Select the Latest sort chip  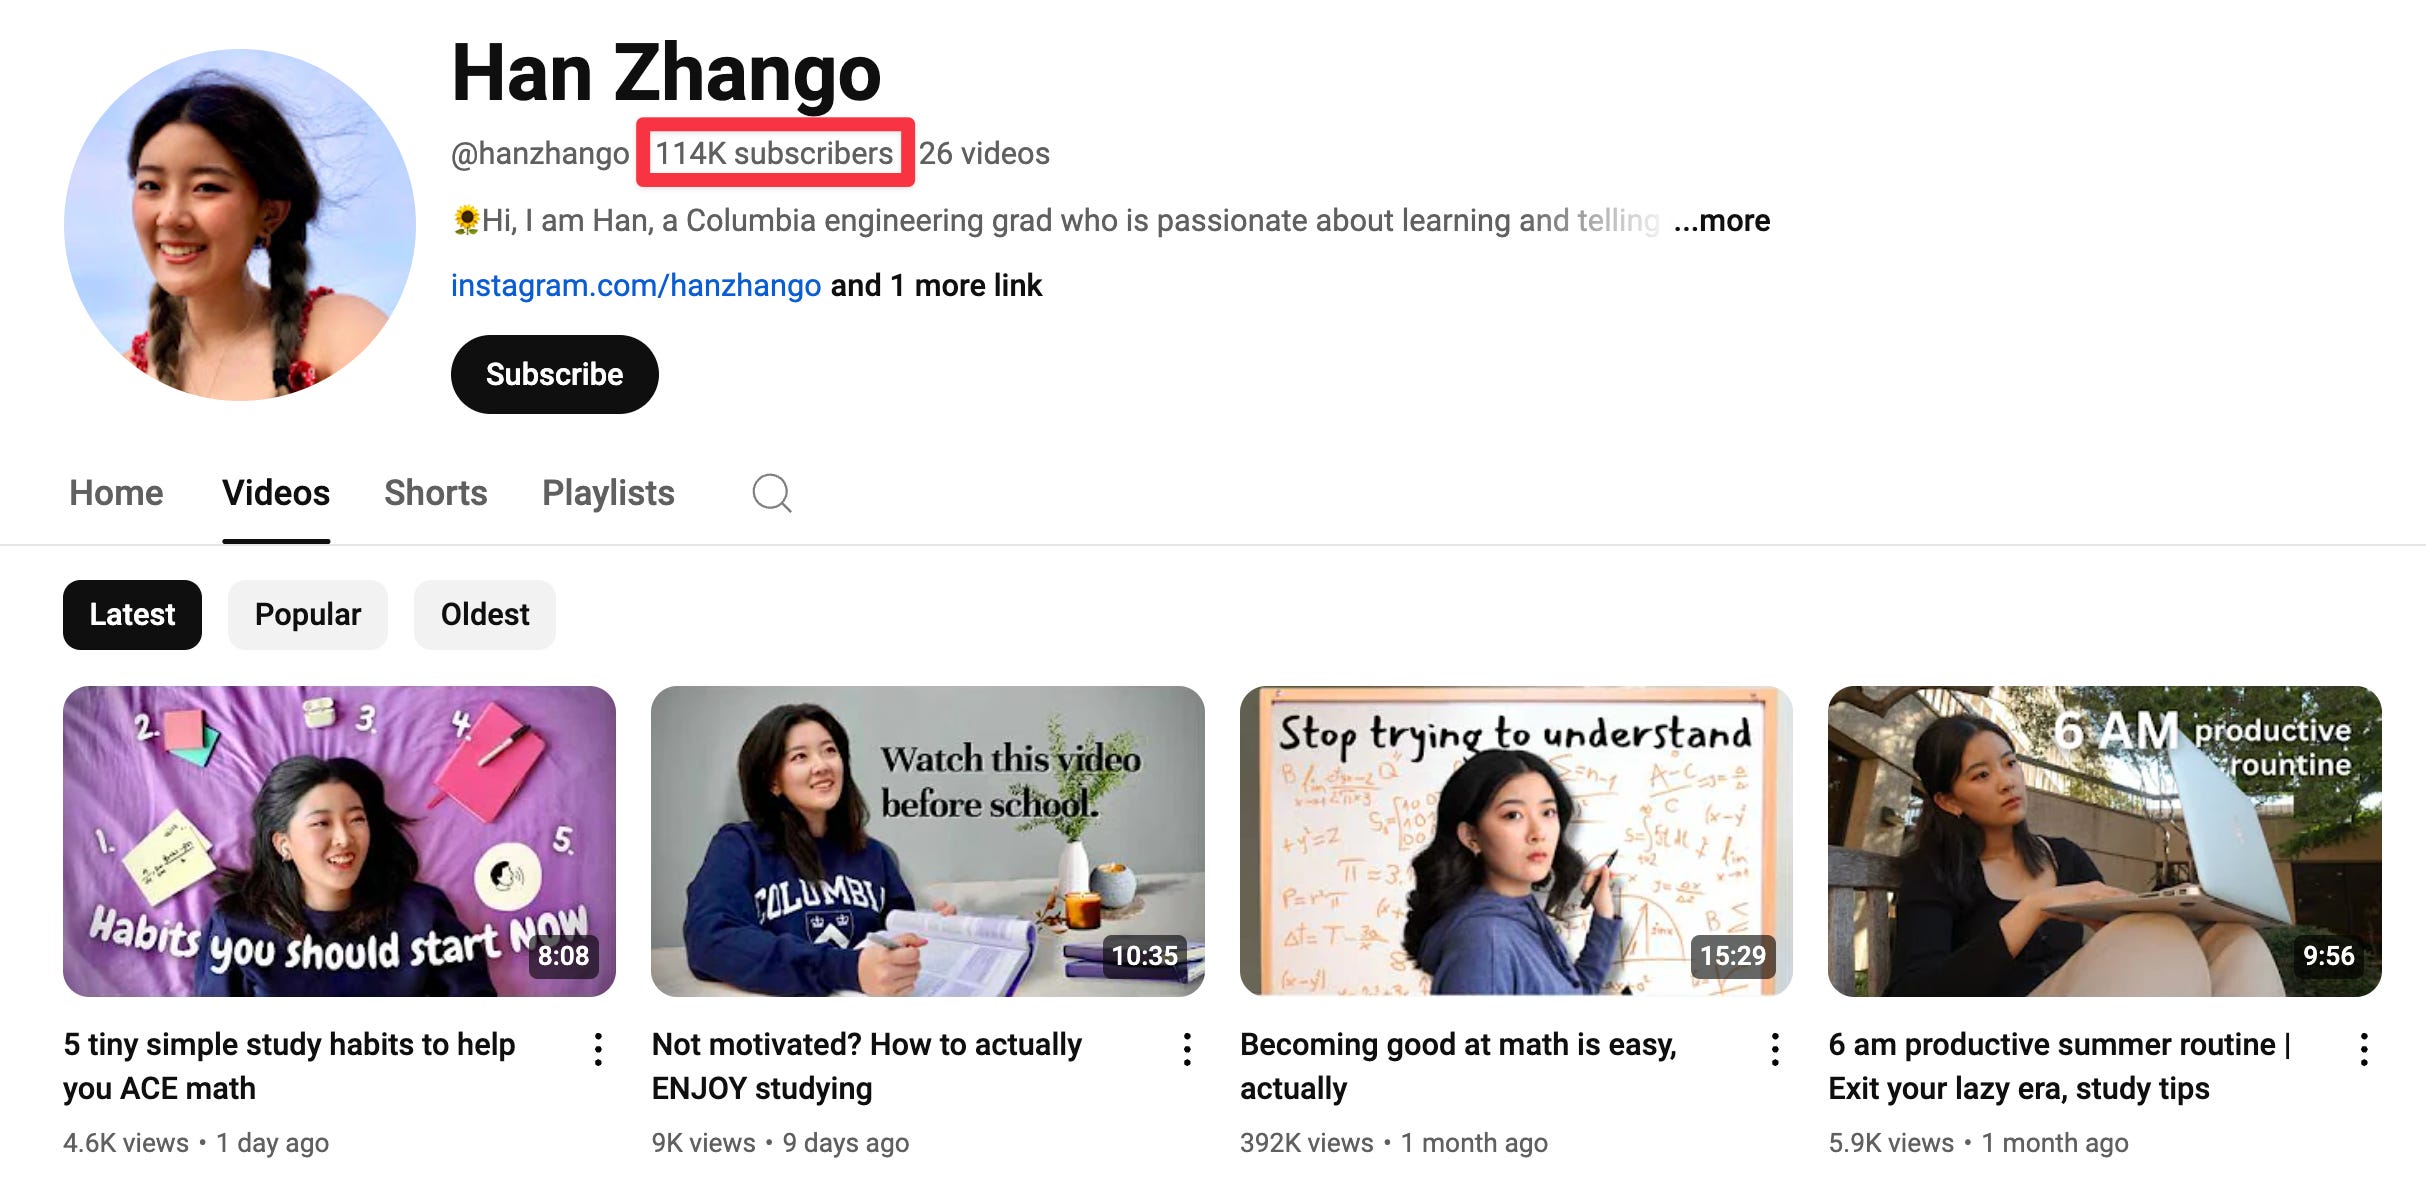[x=132, y=615]
